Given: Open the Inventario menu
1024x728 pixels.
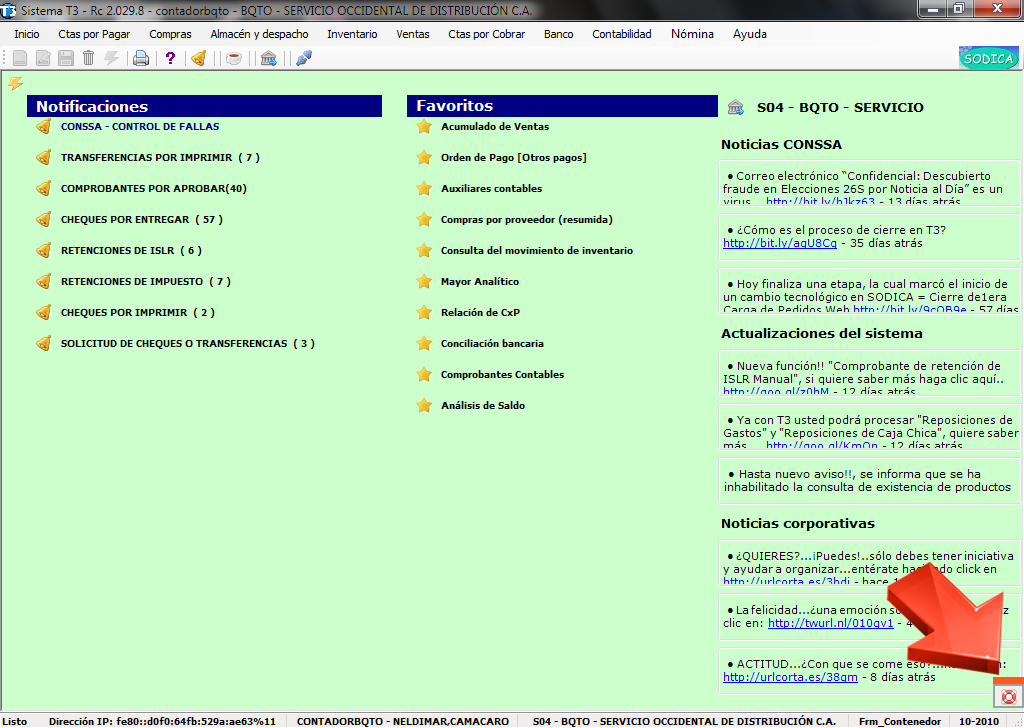Looking at the screenshot, I should pos(352,34).
